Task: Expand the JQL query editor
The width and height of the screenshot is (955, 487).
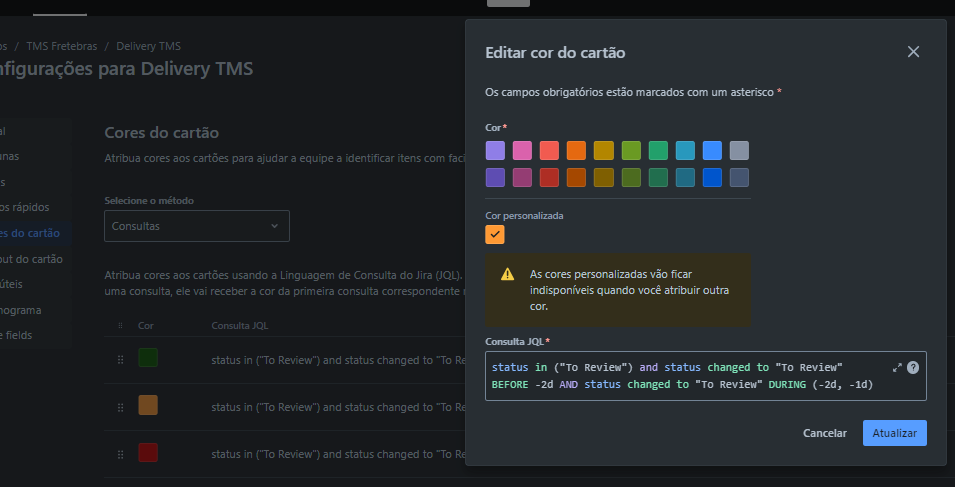Action: (x=897, y=368)
